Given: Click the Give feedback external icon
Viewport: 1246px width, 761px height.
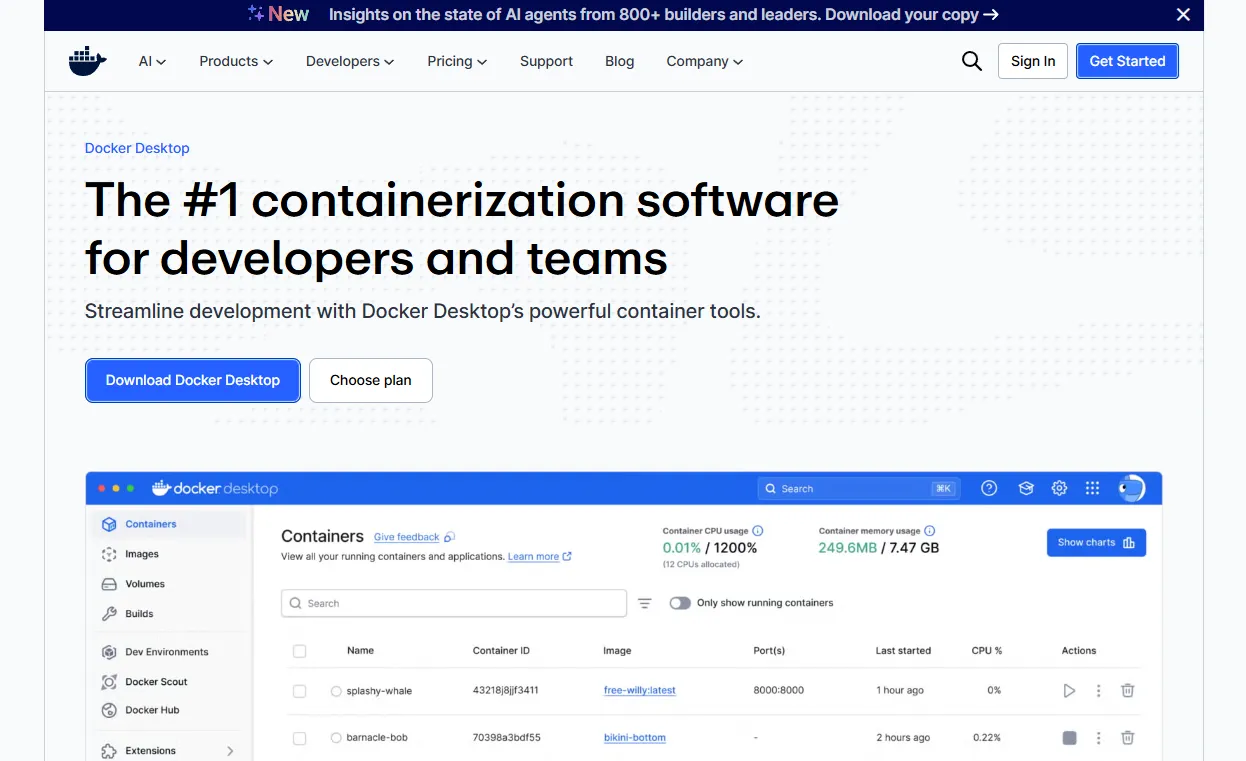Looking at the screenshot, I should point(450,537).
